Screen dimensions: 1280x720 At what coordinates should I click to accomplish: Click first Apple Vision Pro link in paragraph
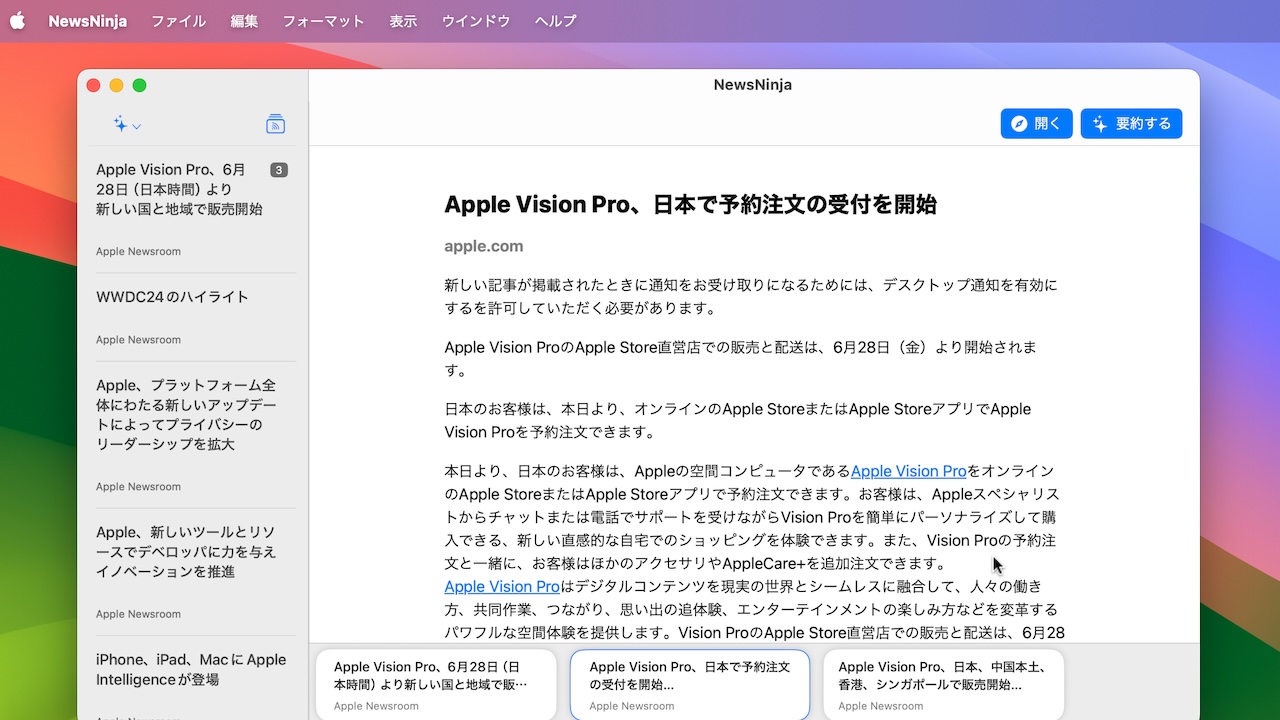[x=908, y=471]
